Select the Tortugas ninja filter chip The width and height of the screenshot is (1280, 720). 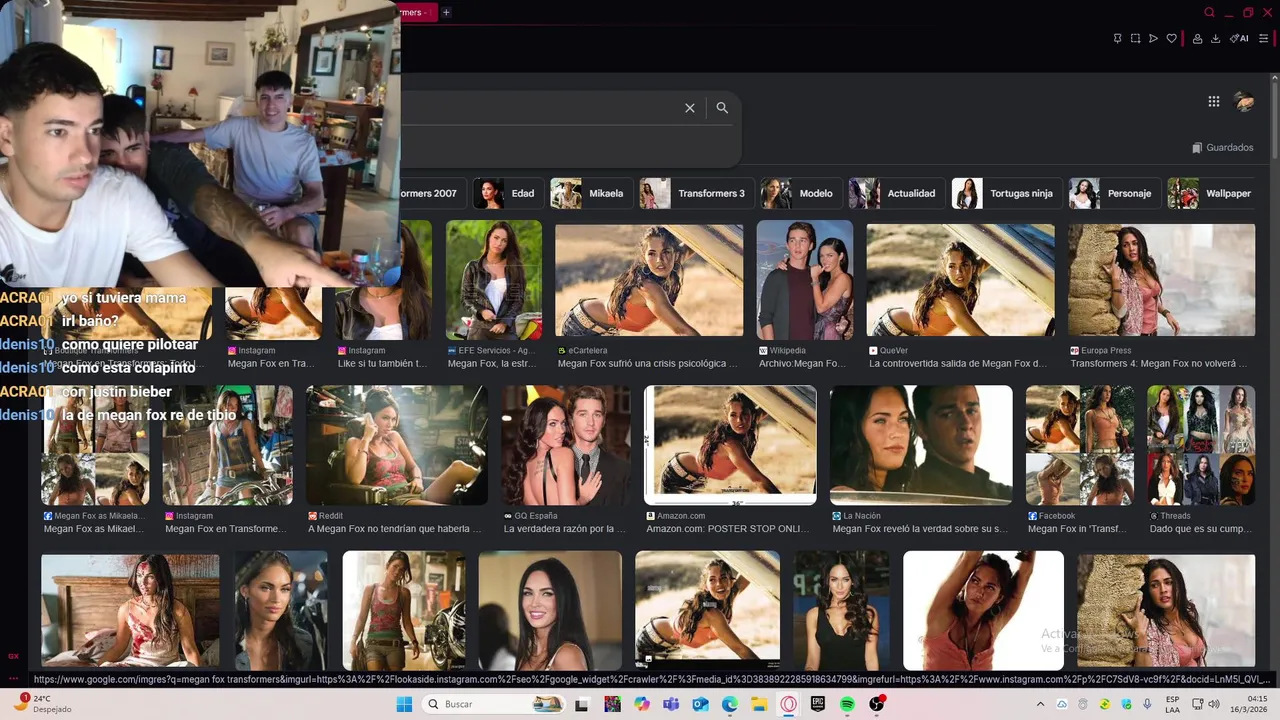coord(1007,193)
